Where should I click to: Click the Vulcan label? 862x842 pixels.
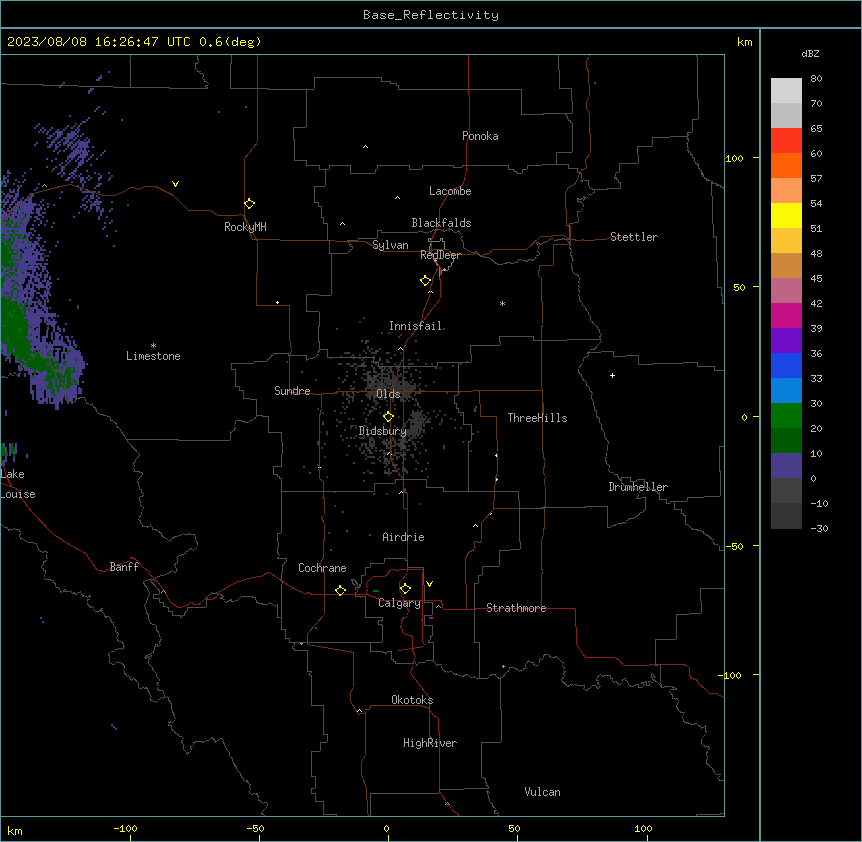tap(543, 792)
